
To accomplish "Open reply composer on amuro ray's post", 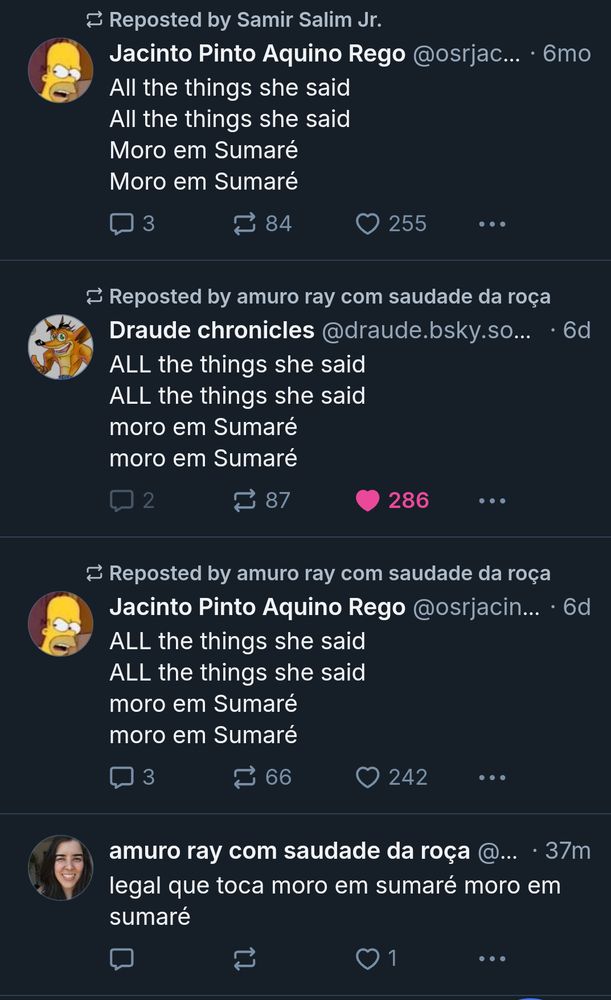I will point(120,958).
